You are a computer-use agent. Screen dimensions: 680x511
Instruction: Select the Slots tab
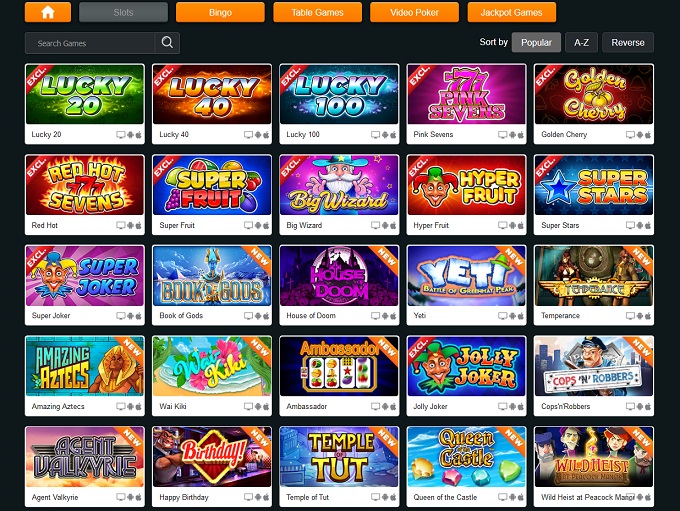[123, 12]
